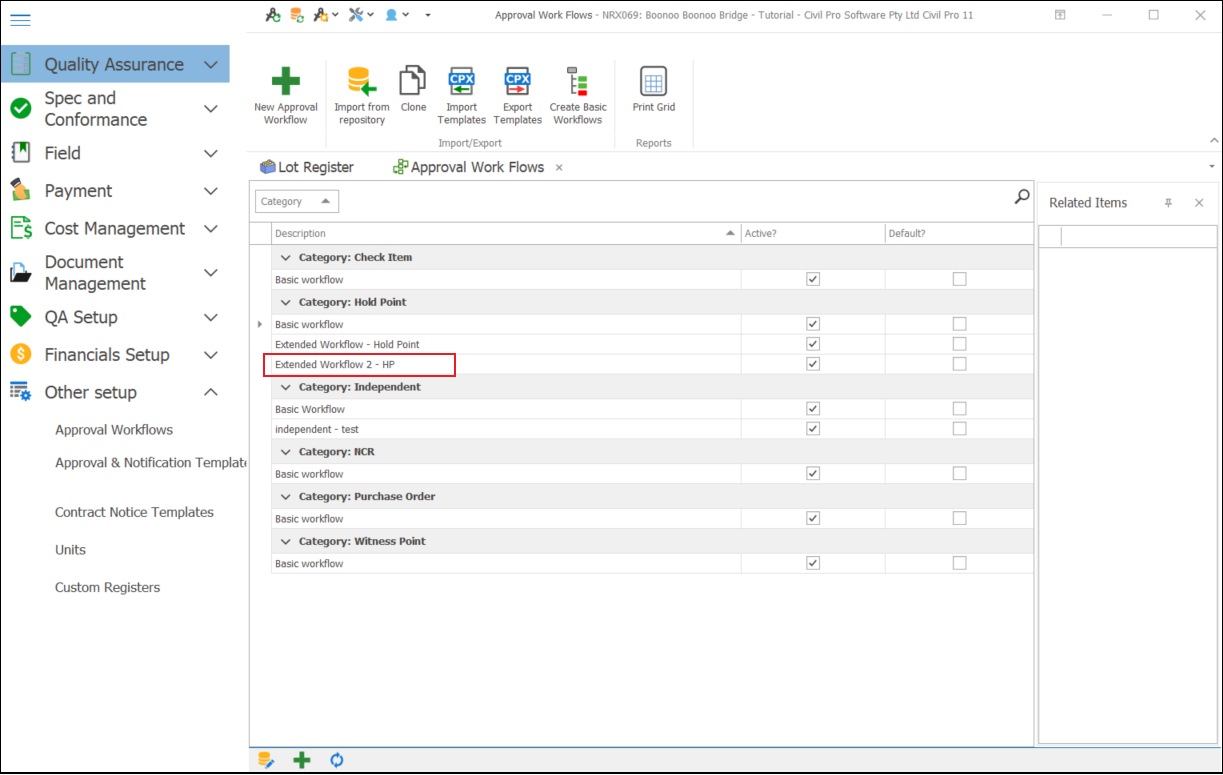Toggle Active for independent - test

813,428
